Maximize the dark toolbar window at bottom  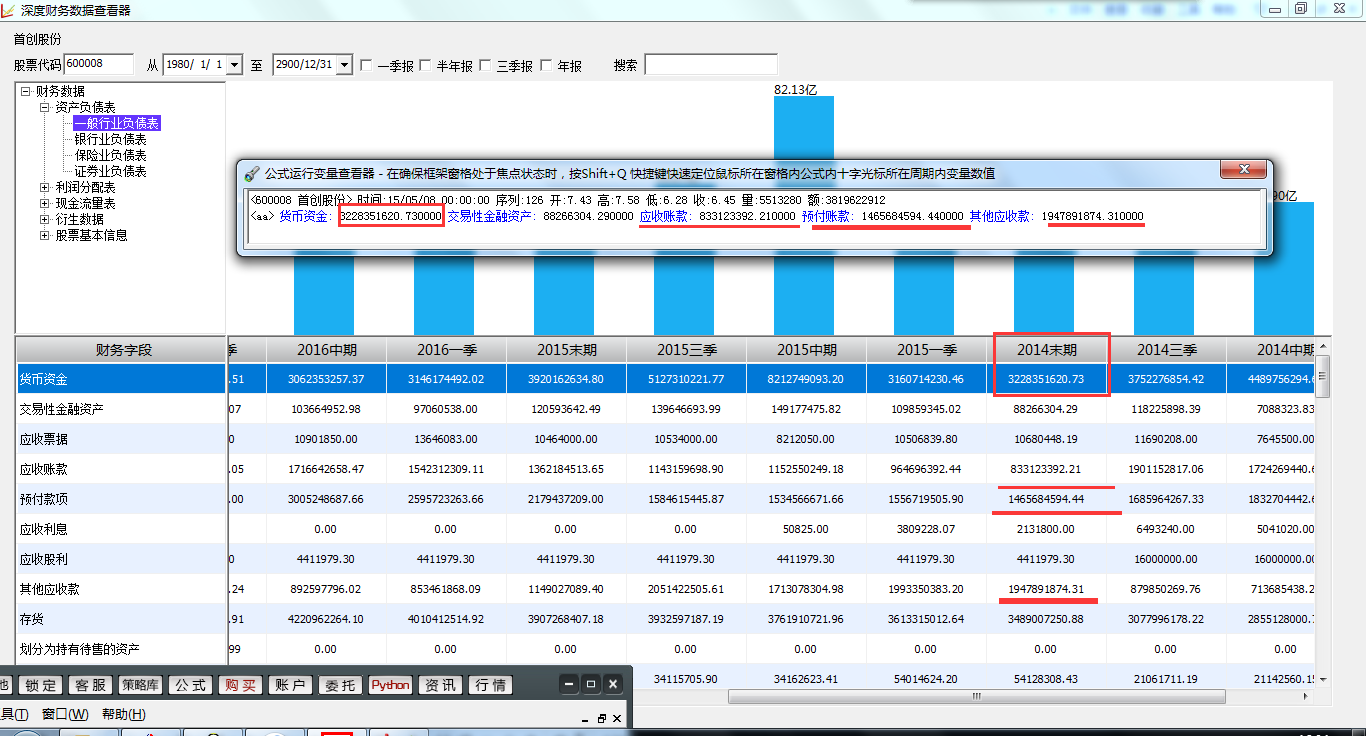pos(591,684)
